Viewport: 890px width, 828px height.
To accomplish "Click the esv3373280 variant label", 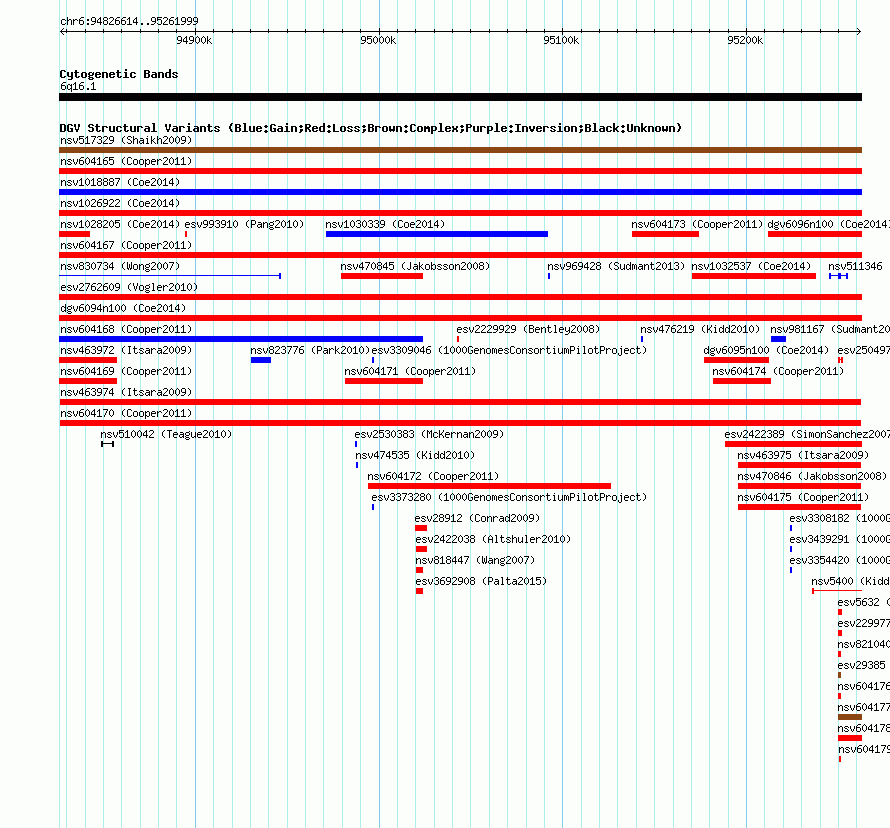I will click(x=509, y=497).
